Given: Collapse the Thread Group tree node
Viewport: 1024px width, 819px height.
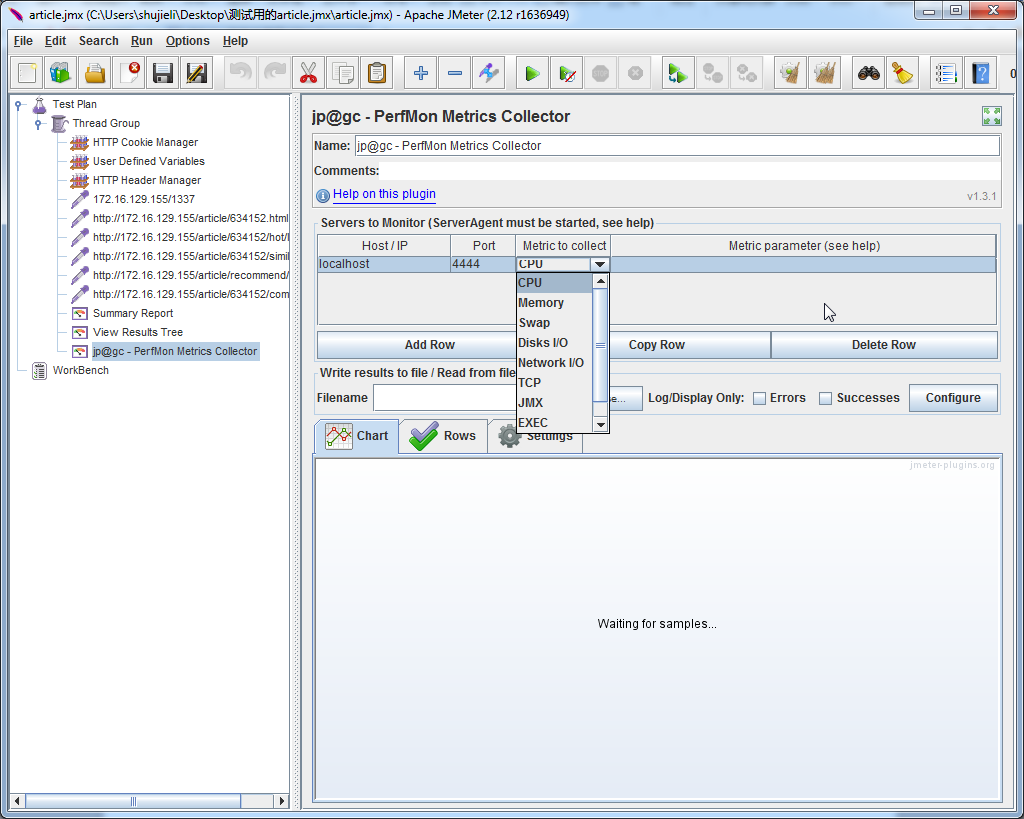Looking at the screenshot, I should pos(38,123).
